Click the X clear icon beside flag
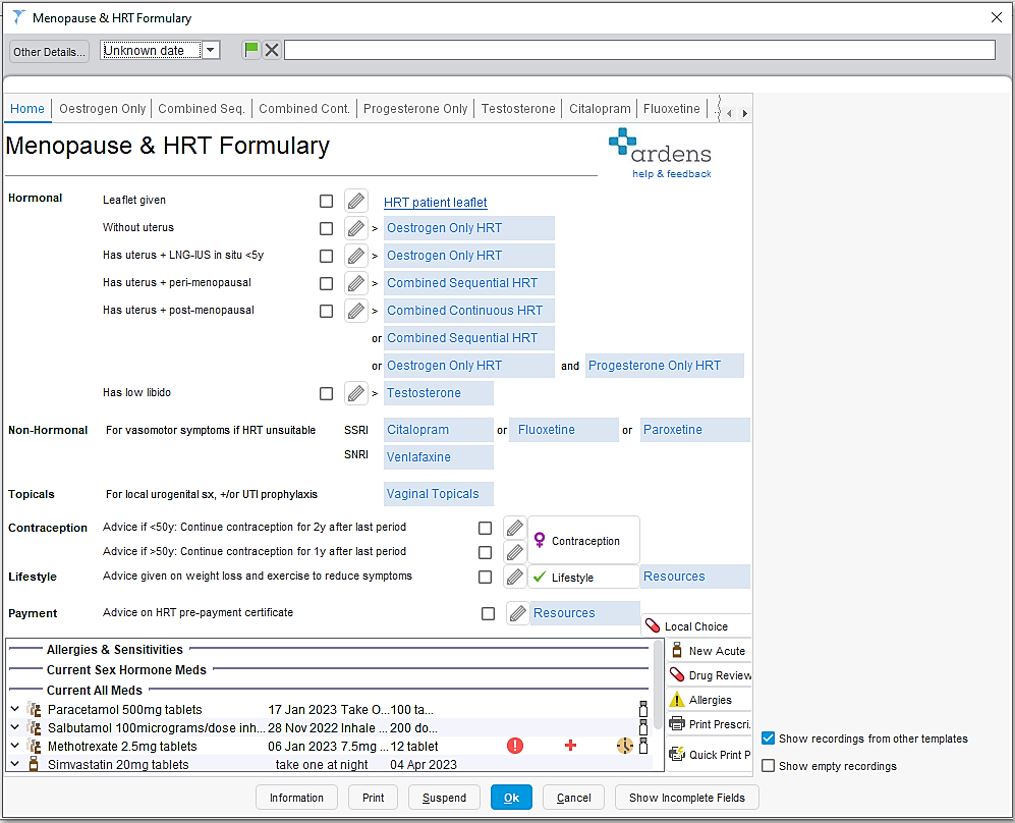Screen dimensions: 1015x823 tap(272, 50)
